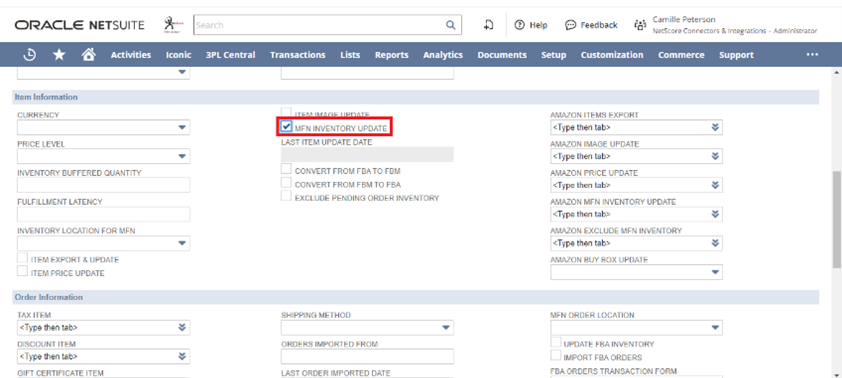Viewport: 842px width, 378px height.
Task: Open the Customization menu
Action: point(612,55)
